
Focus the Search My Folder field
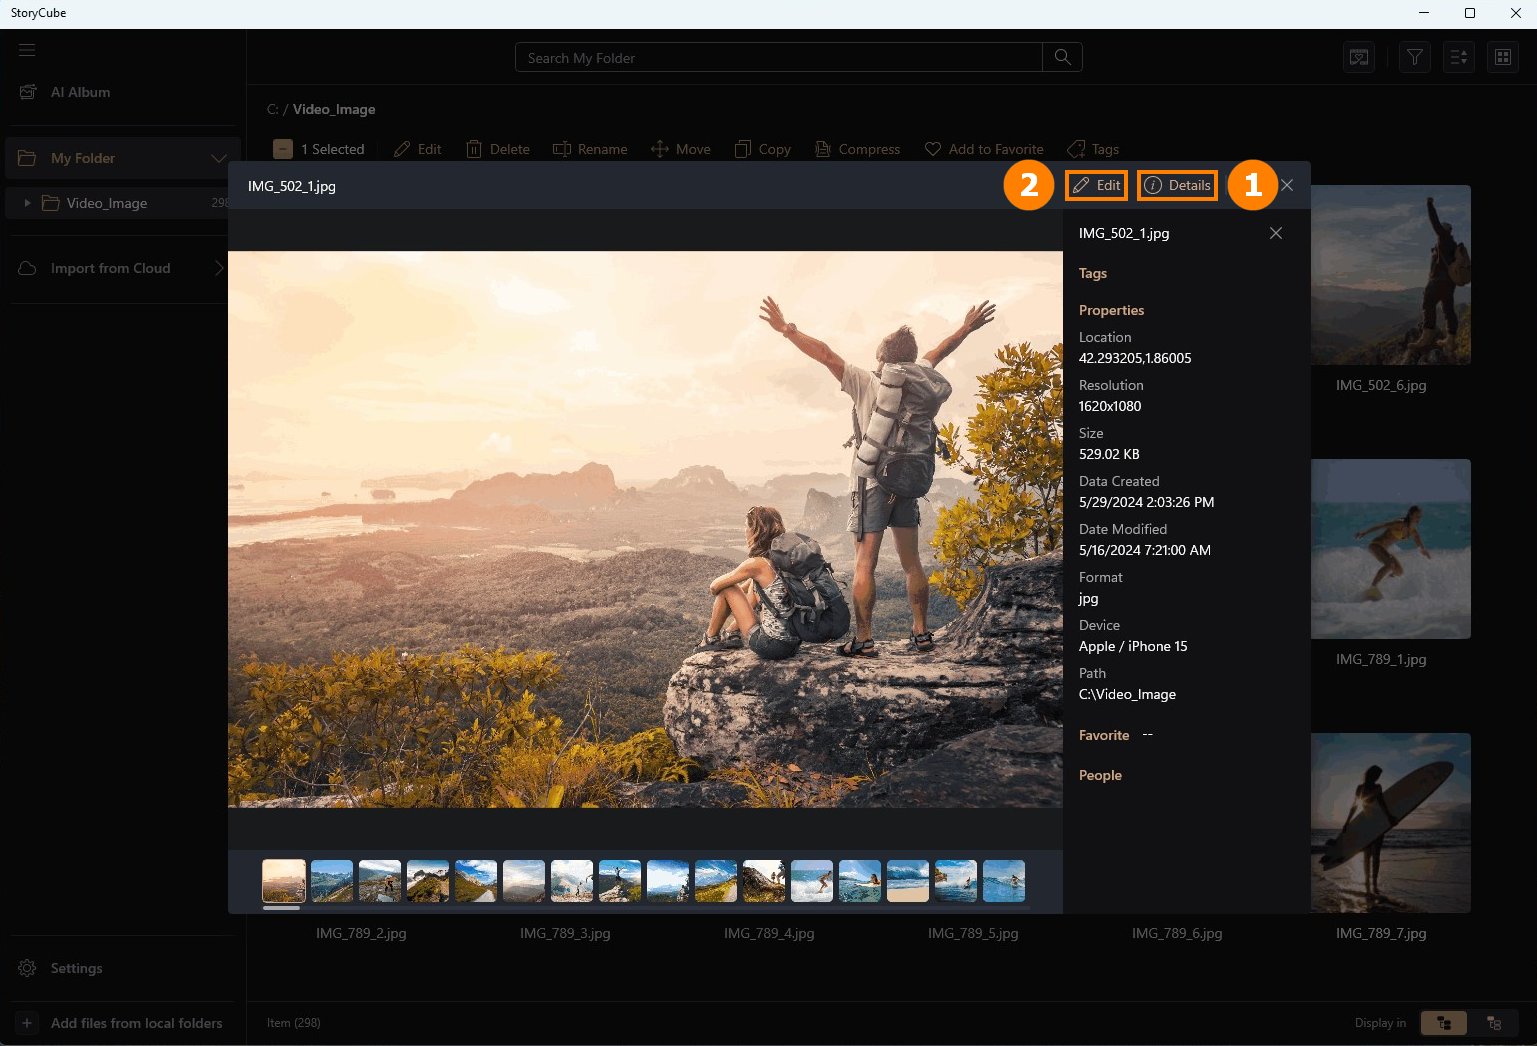coord(779,58)
